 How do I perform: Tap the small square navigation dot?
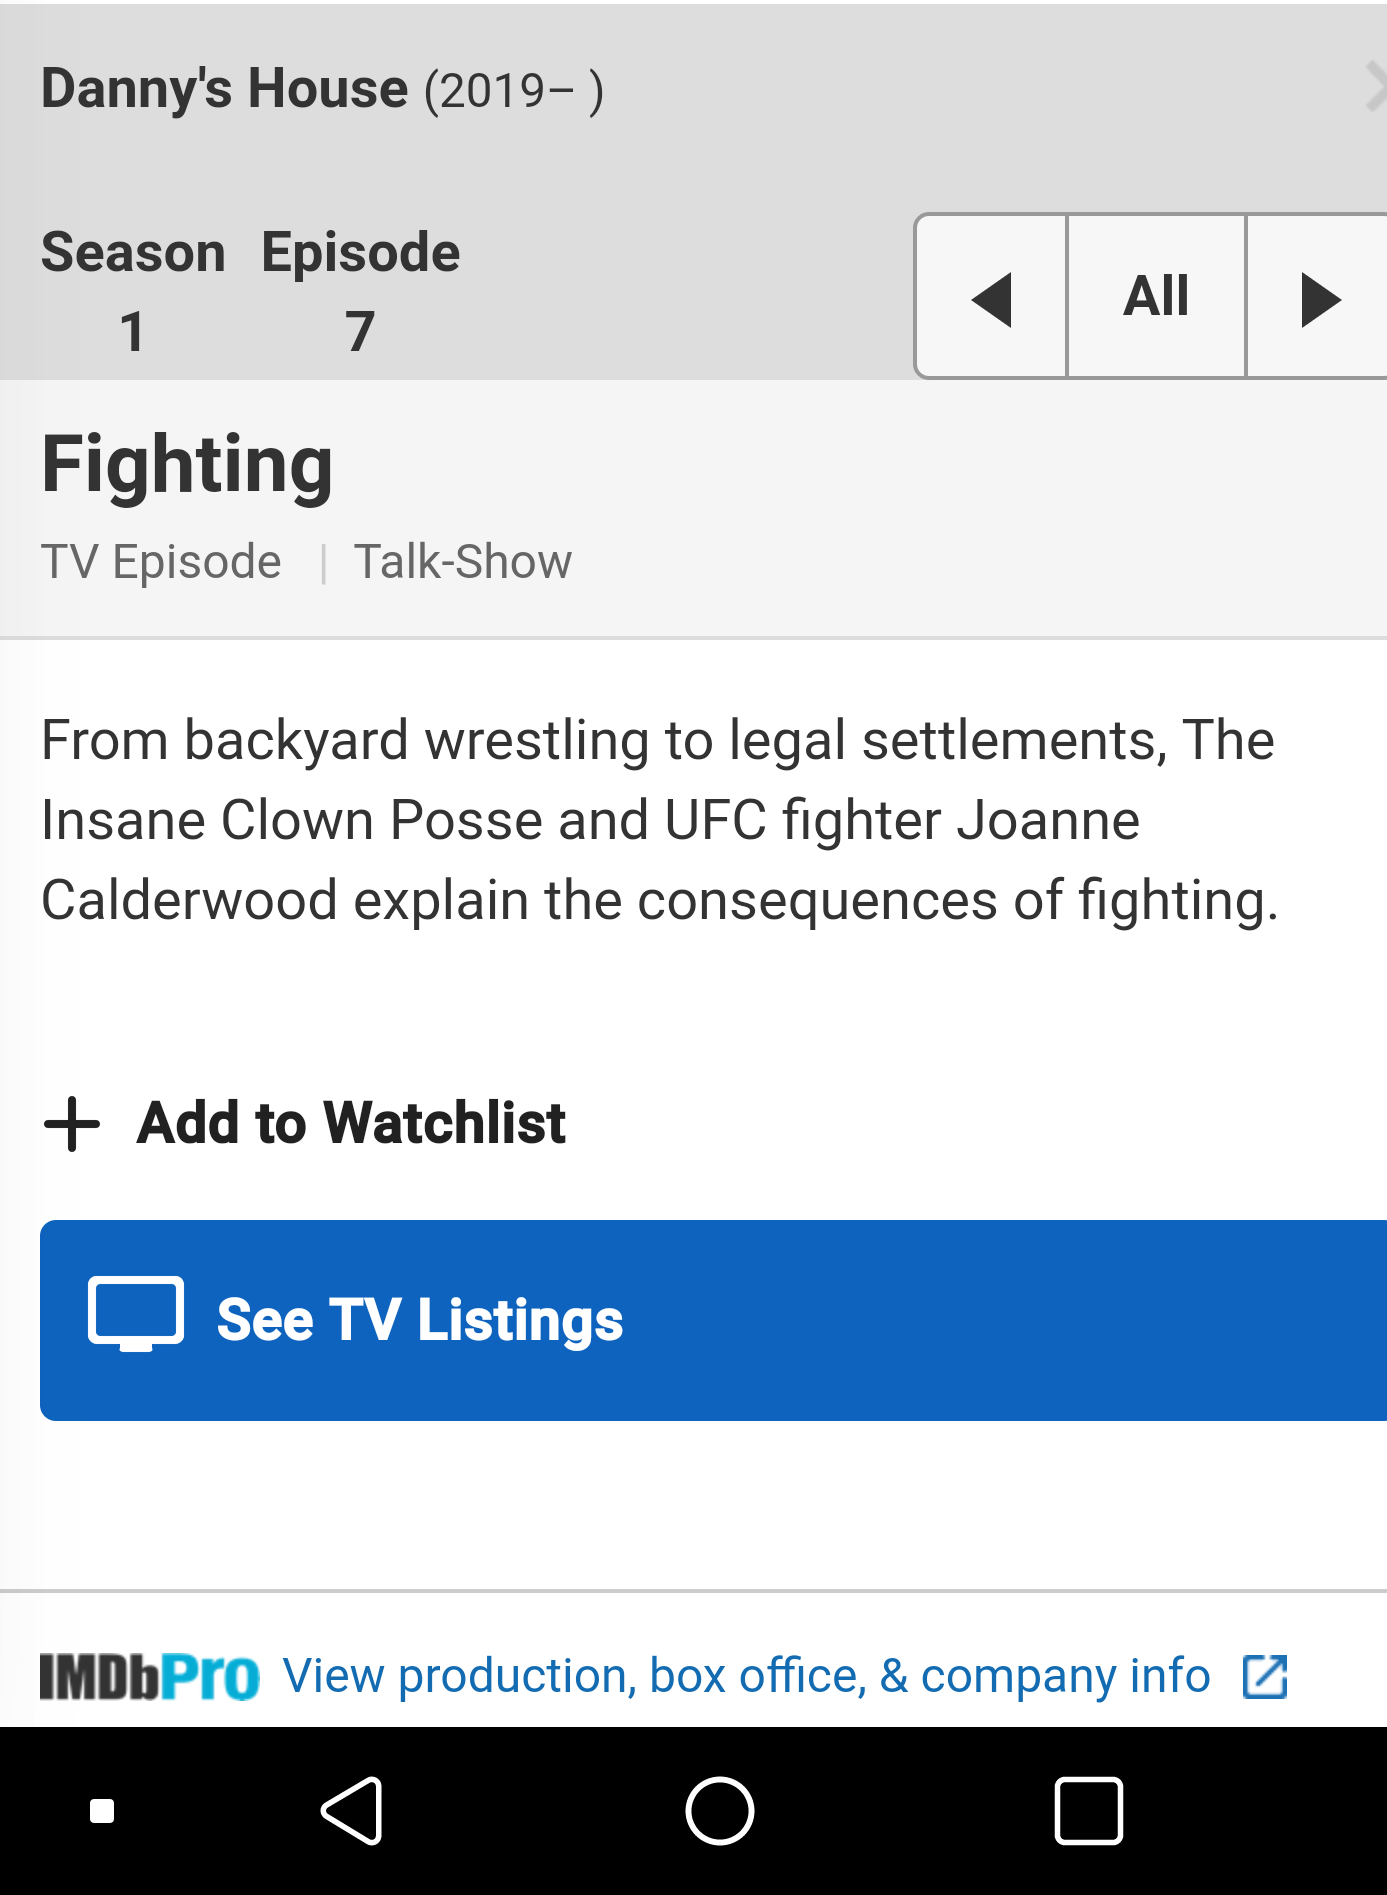point(102,1811)
